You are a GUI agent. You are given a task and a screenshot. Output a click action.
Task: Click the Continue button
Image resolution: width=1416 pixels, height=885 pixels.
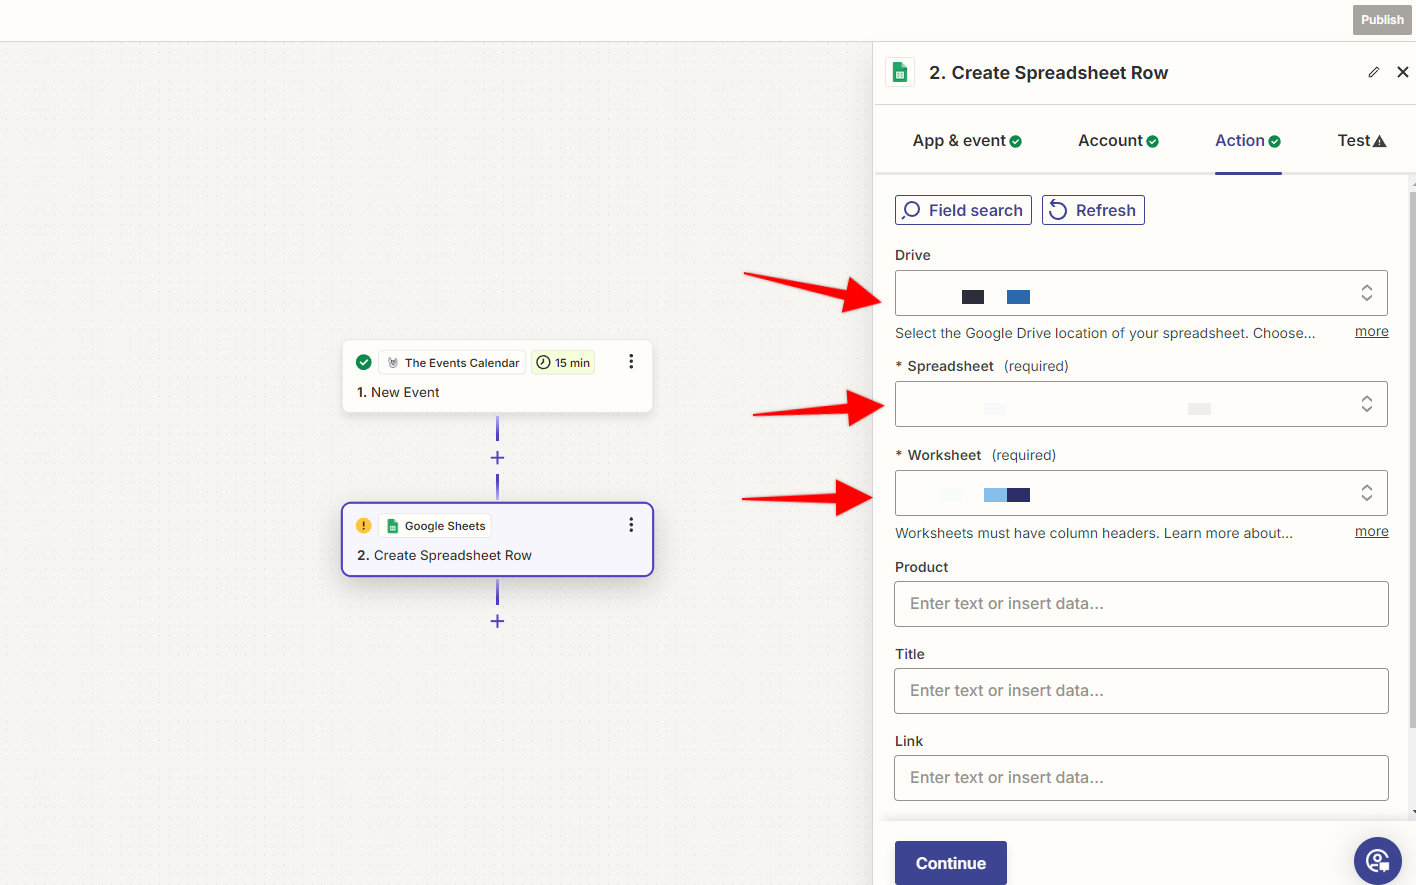coord(950,862)
